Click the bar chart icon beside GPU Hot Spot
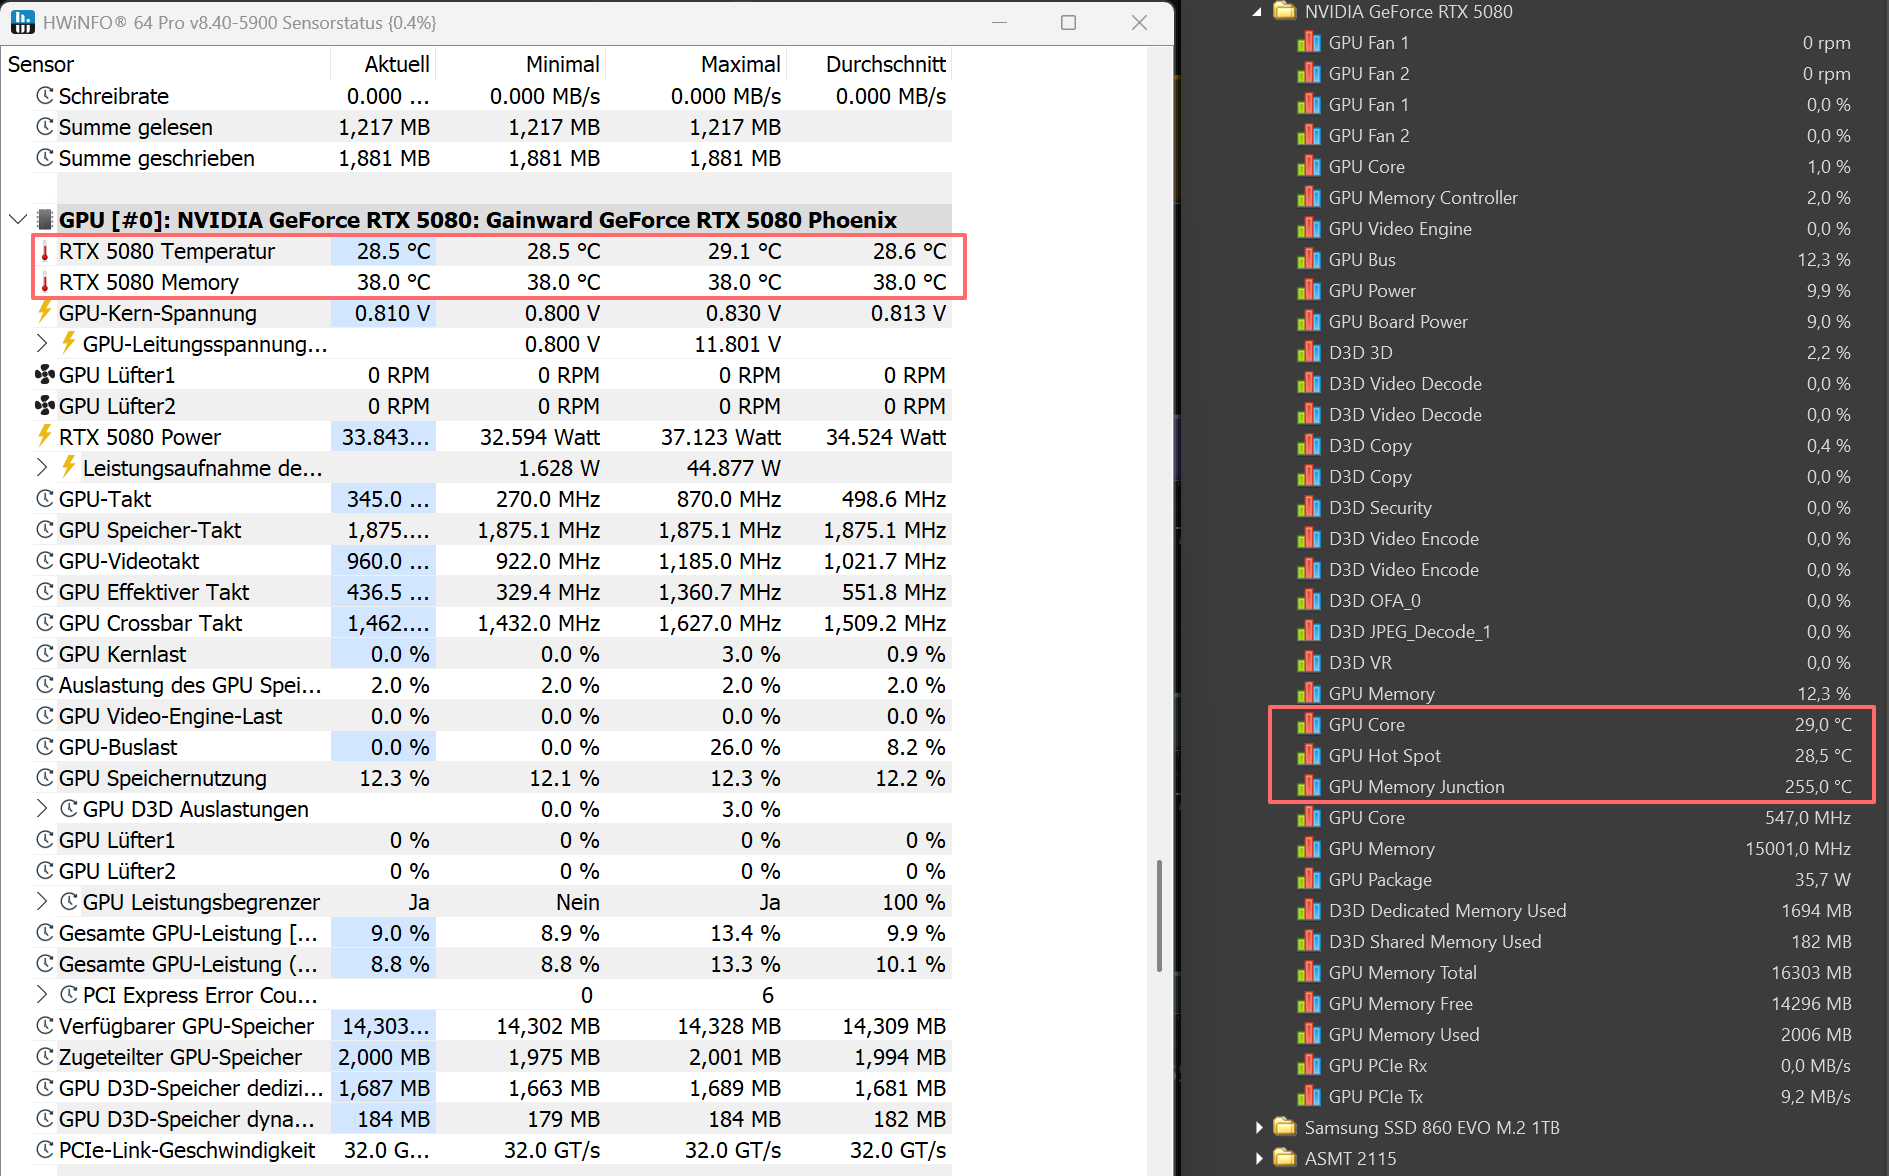This screenshot has height=1176, width=1889. (1308, 756)
